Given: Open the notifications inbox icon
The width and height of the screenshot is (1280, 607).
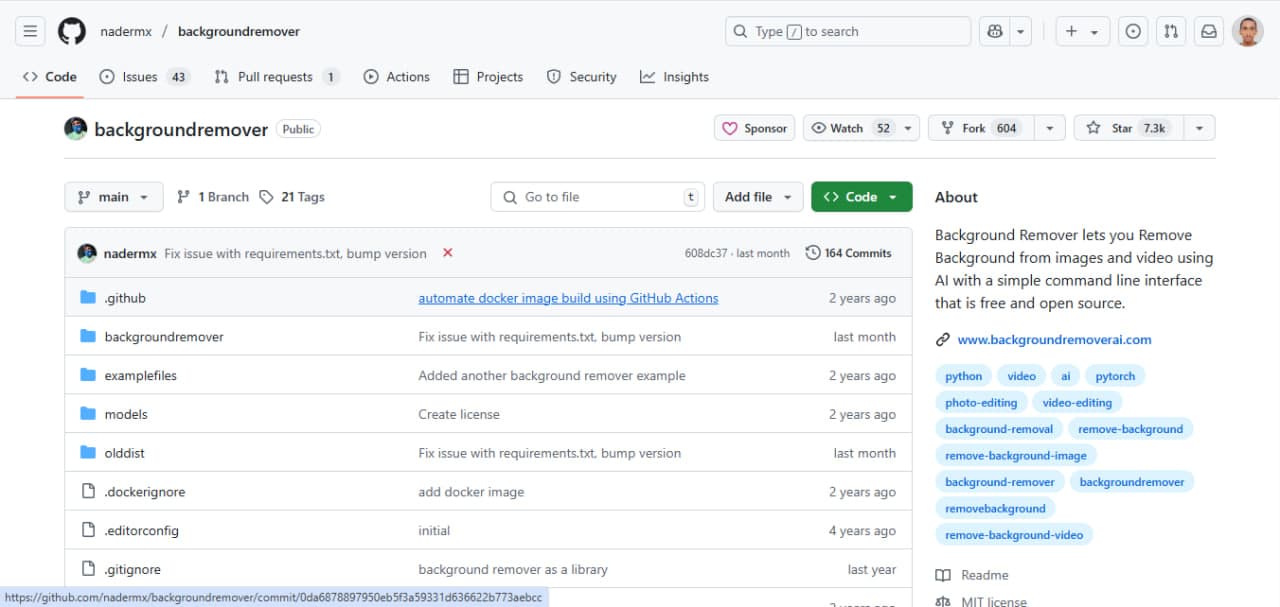Looking at the screenshot, I should tap(1209, 32).
